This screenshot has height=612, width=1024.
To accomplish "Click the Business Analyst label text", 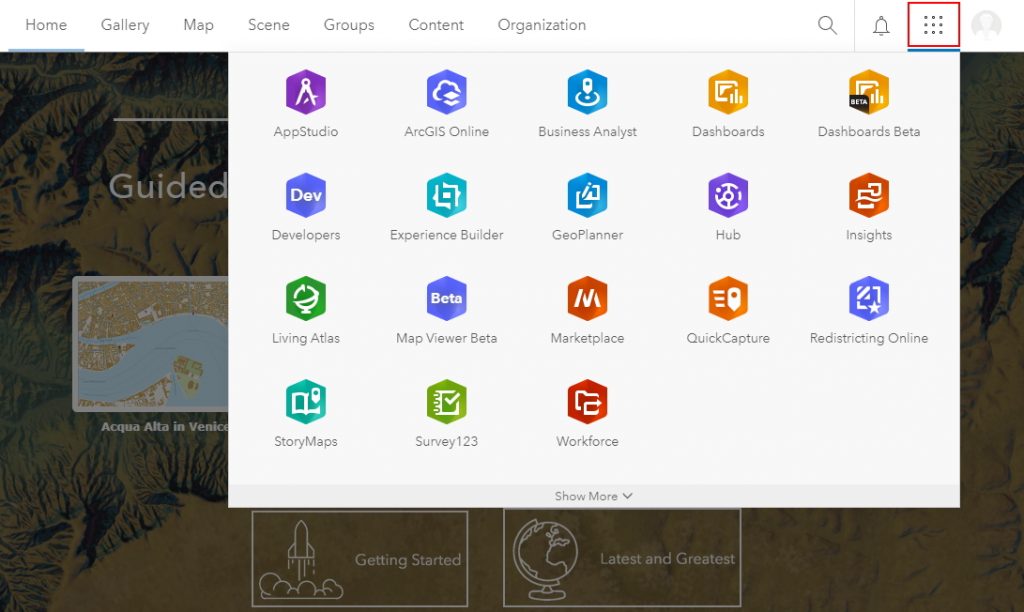I will point(587,131).
